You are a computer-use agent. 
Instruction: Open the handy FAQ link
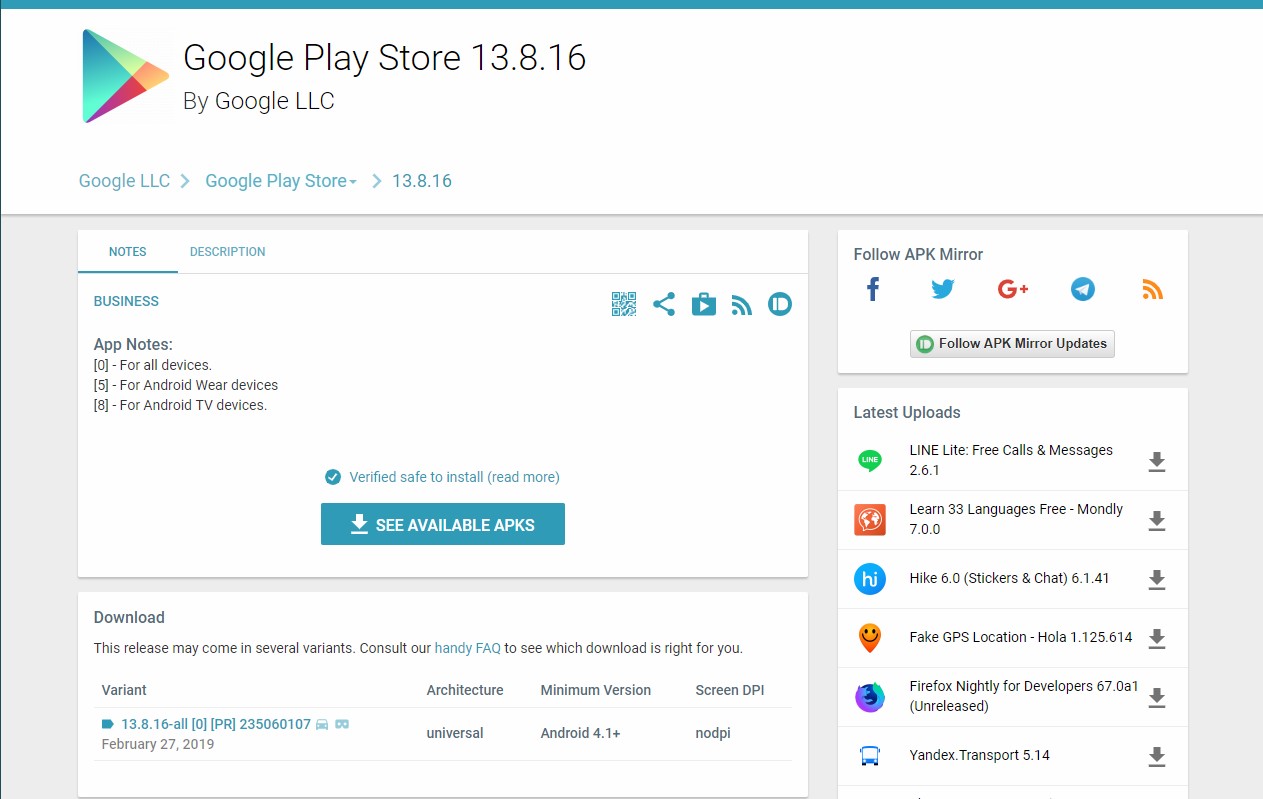[x=468, y=648]
